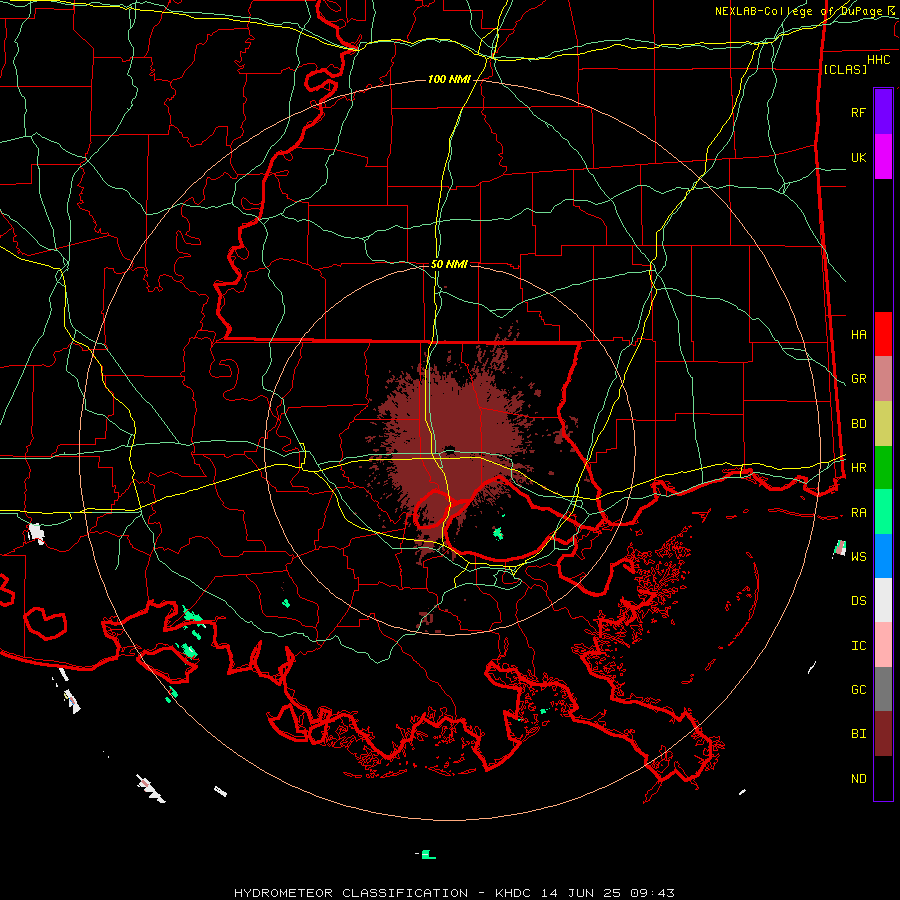
Task: Click the HA red legend swatch
Action: [x=883, y=334]
